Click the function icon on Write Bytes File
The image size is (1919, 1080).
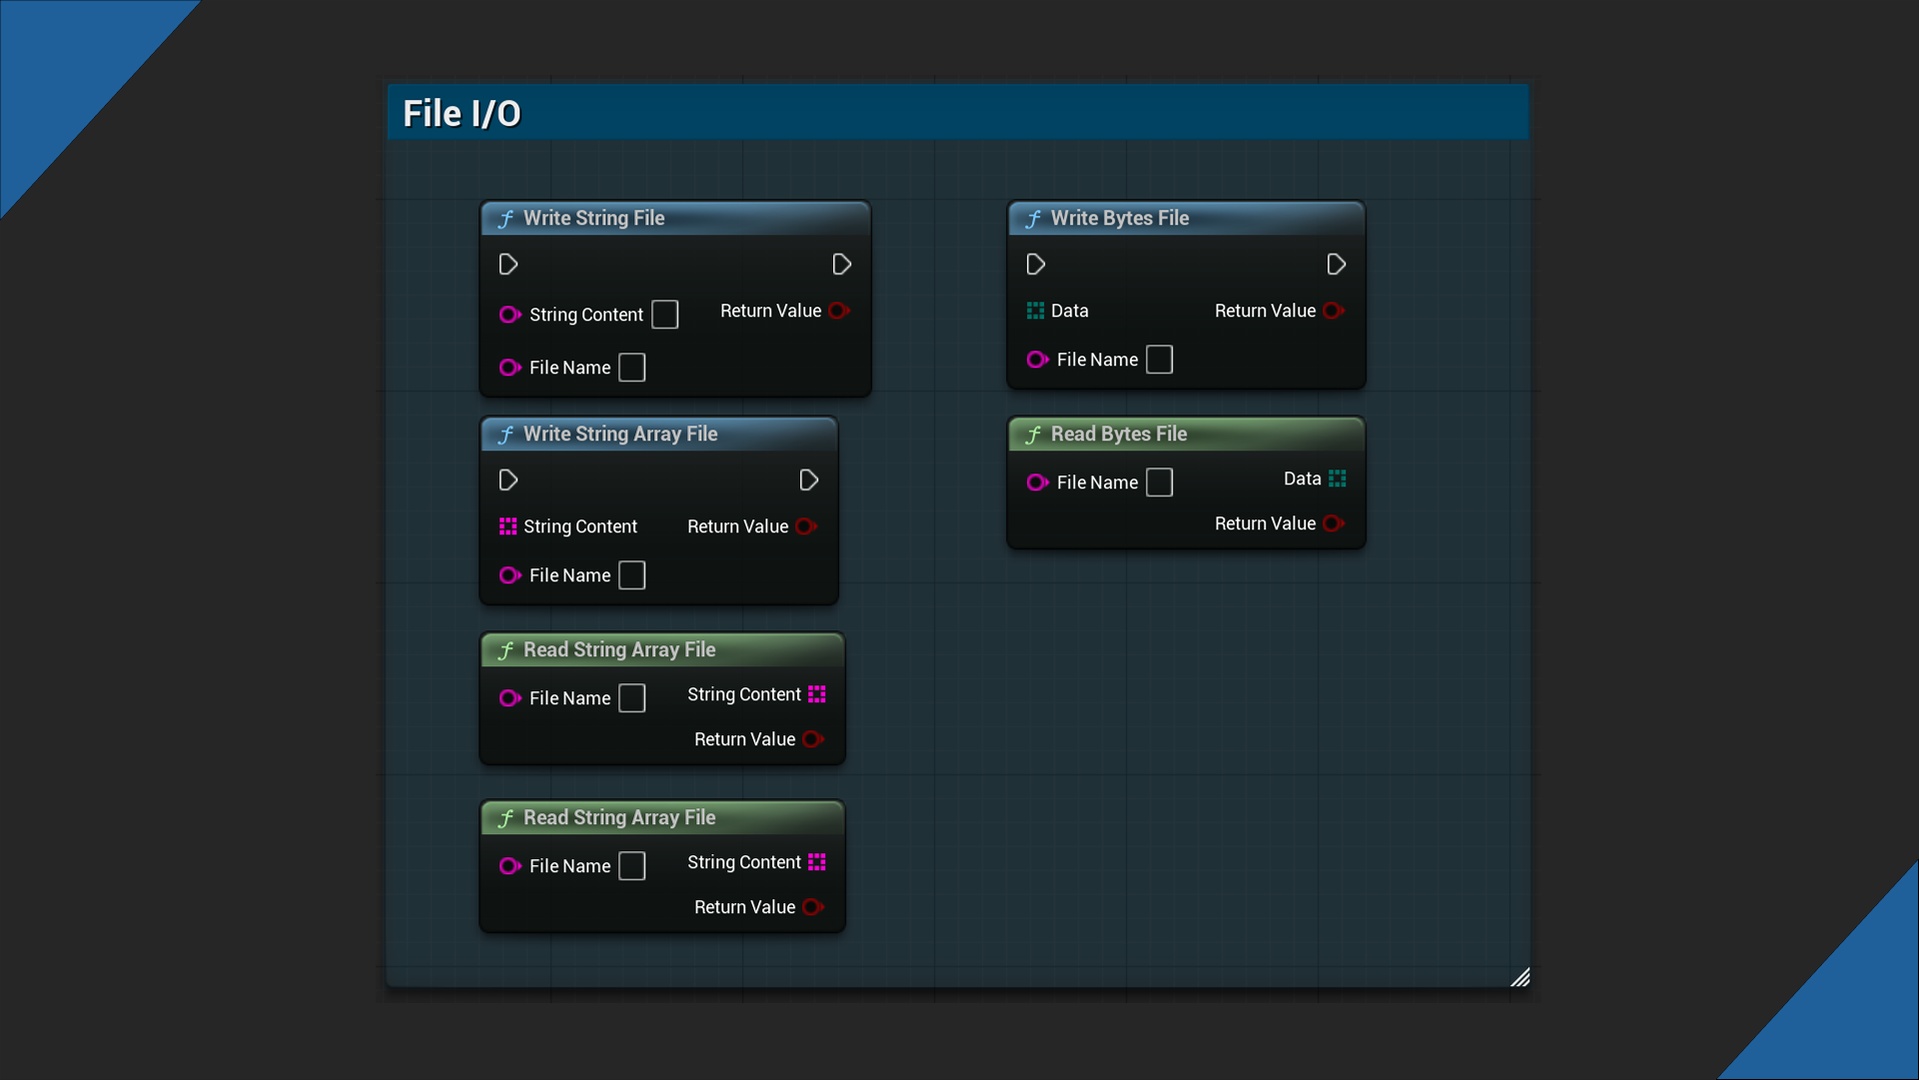coord(1034,218)
